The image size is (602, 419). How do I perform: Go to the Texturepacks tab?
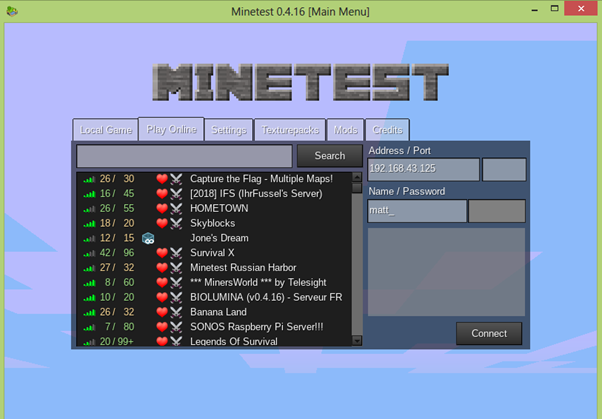coord(290,130)
